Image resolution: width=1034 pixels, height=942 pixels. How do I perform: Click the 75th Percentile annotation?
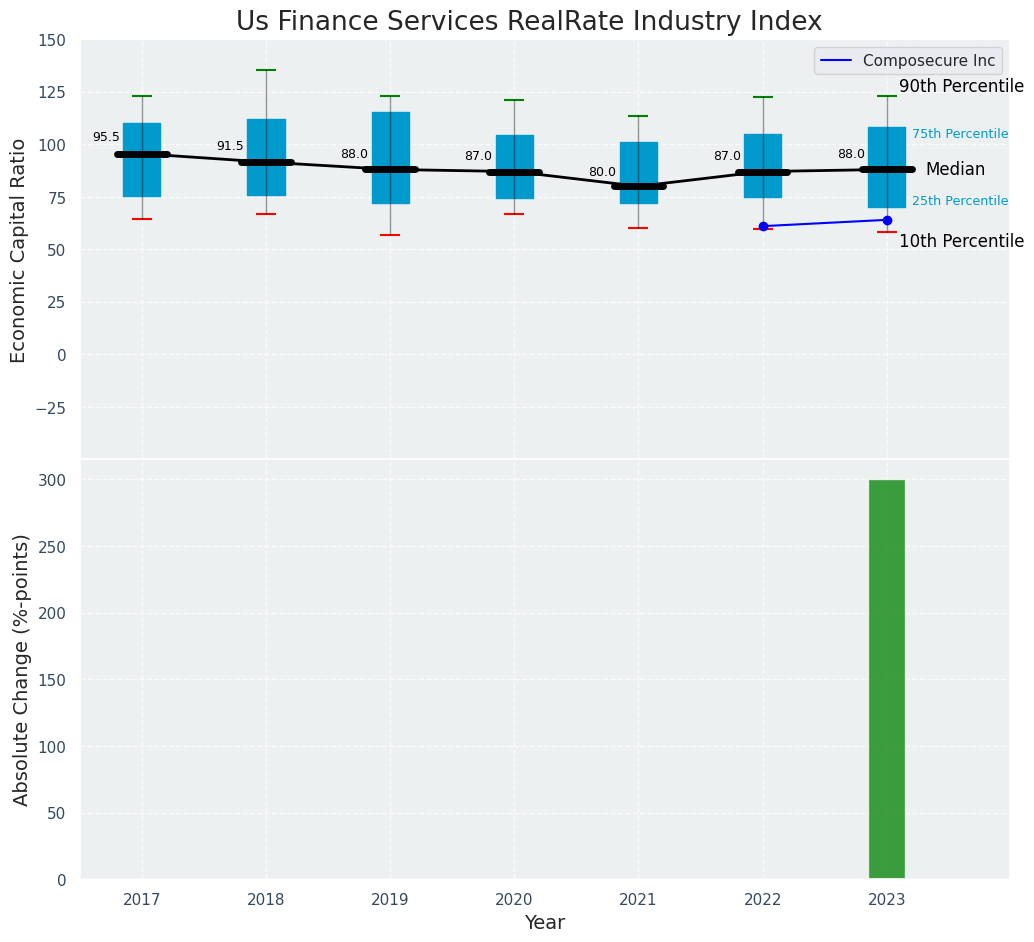(959, 134)
